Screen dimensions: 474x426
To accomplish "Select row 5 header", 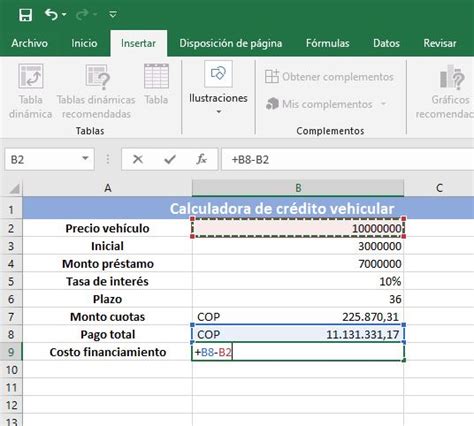I will coord(11,282).
